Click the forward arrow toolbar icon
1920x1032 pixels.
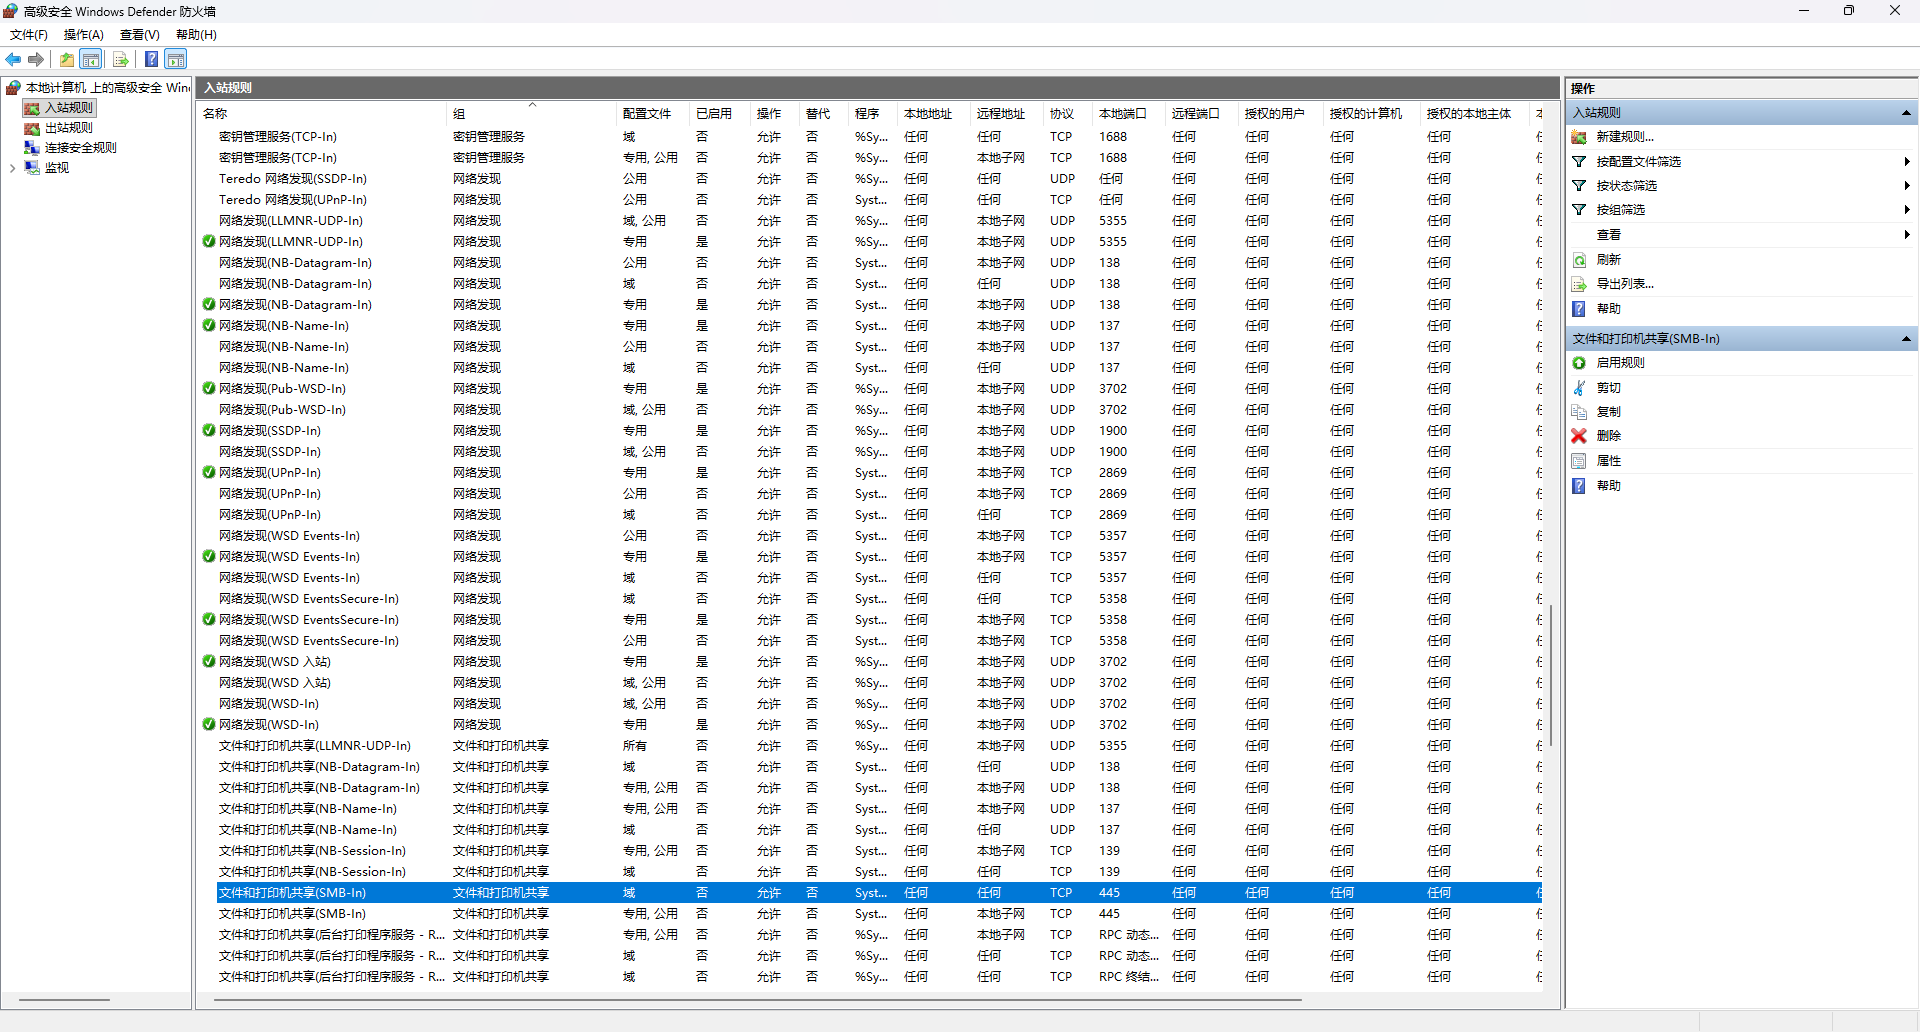coord(36,60)
